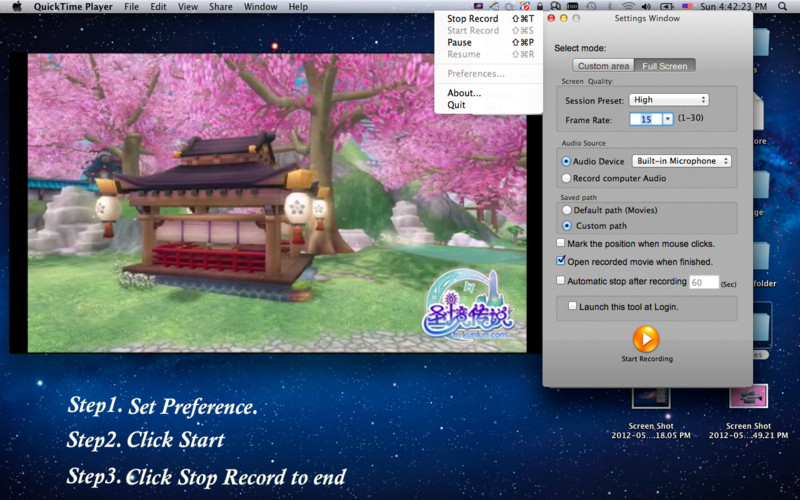Screen dimensions: 800x500
Task: Select Record computer Audio option
Action: [x=566, y=179]
